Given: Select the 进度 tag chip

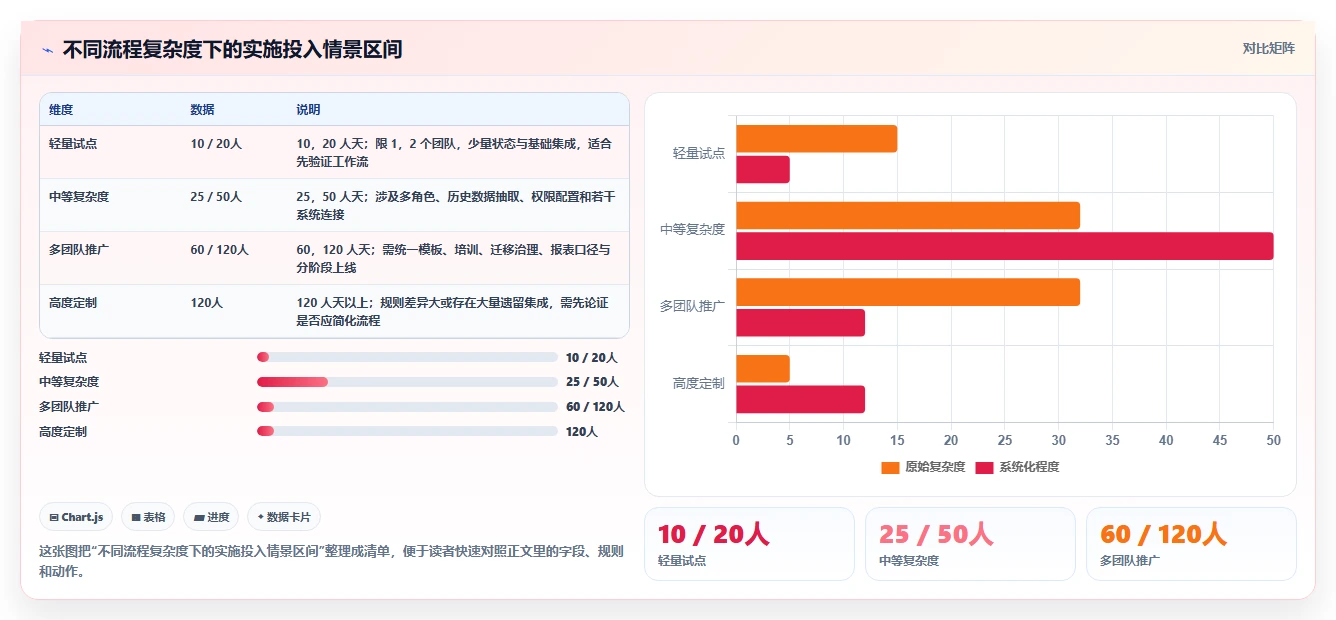Looking at the screenshot, I should [211, 517].
